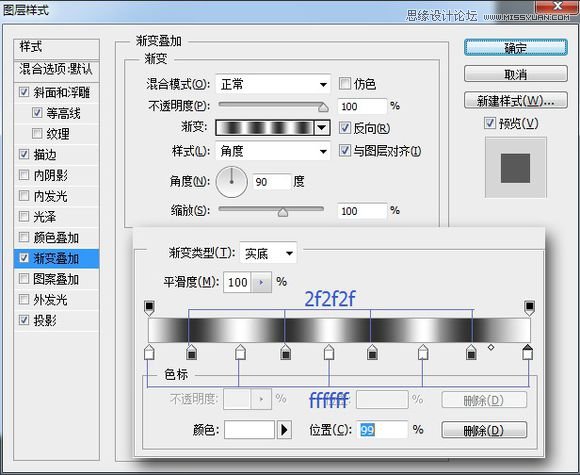Click the scale value field showing 100
Screen dimensions: 580x475
pyautogui.click(x=362, y=211)
